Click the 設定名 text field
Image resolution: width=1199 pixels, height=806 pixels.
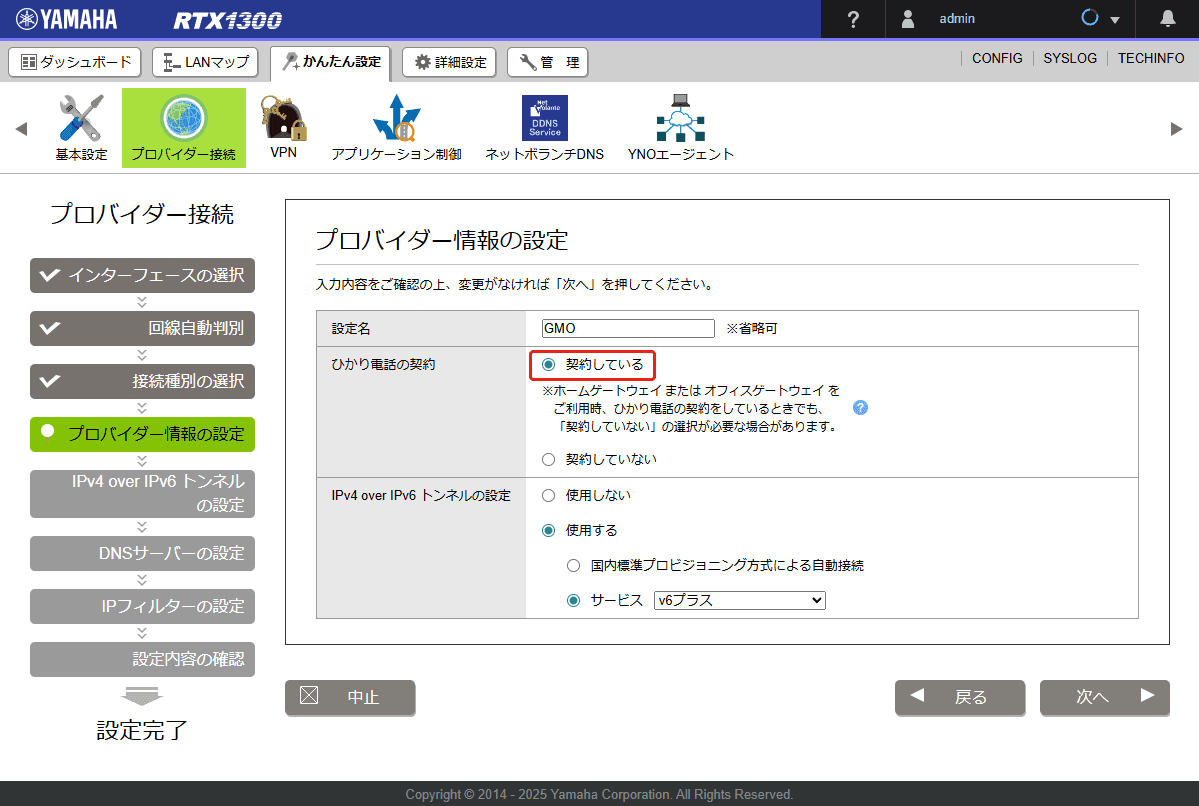tap(627, 328)
